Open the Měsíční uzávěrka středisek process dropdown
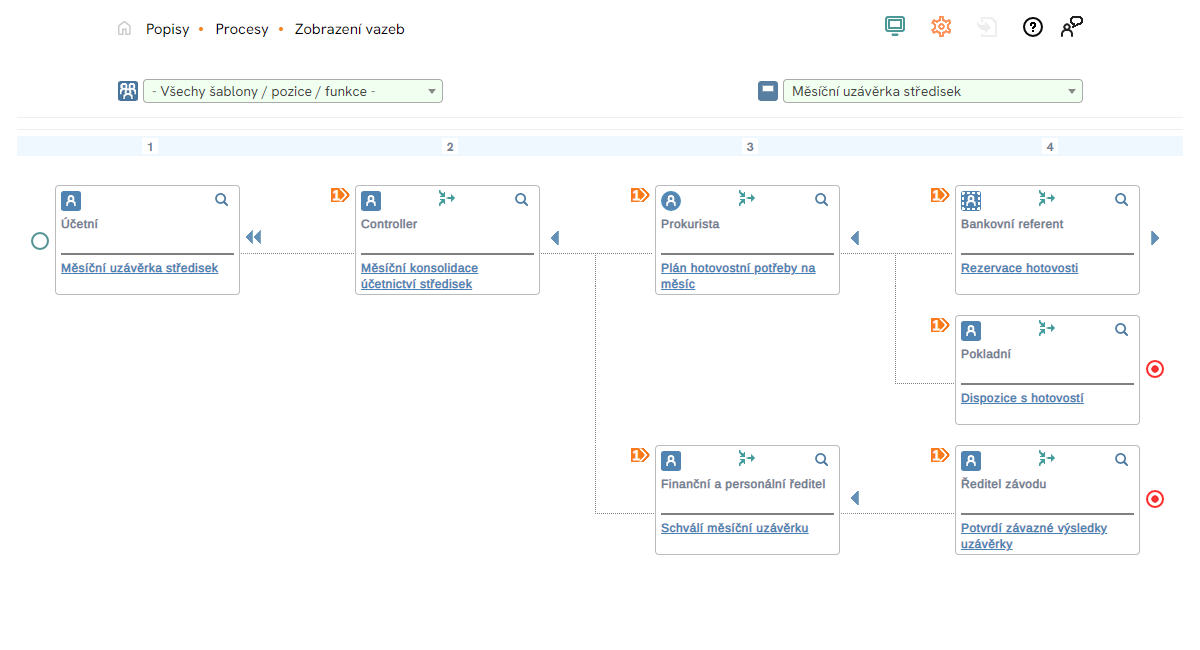Image resolution: width=1200 pixels, height=650 pixels. pos(932,91)
